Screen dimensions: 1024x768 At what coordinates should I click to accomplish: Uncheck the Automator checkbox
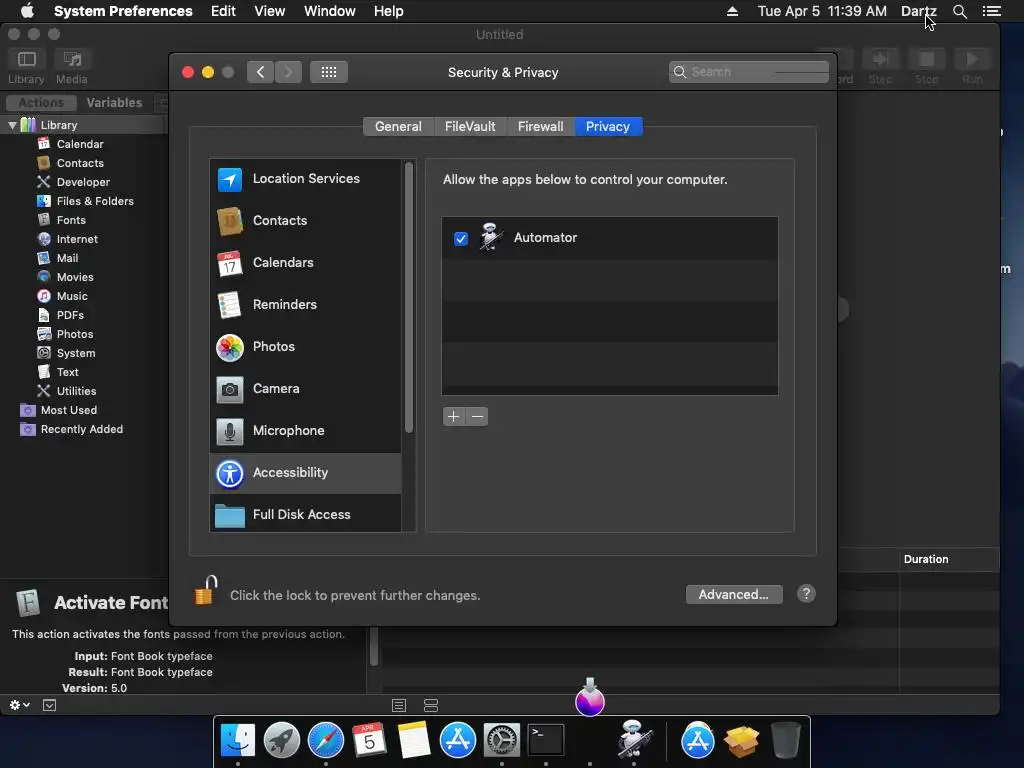(x=460, y=238)
